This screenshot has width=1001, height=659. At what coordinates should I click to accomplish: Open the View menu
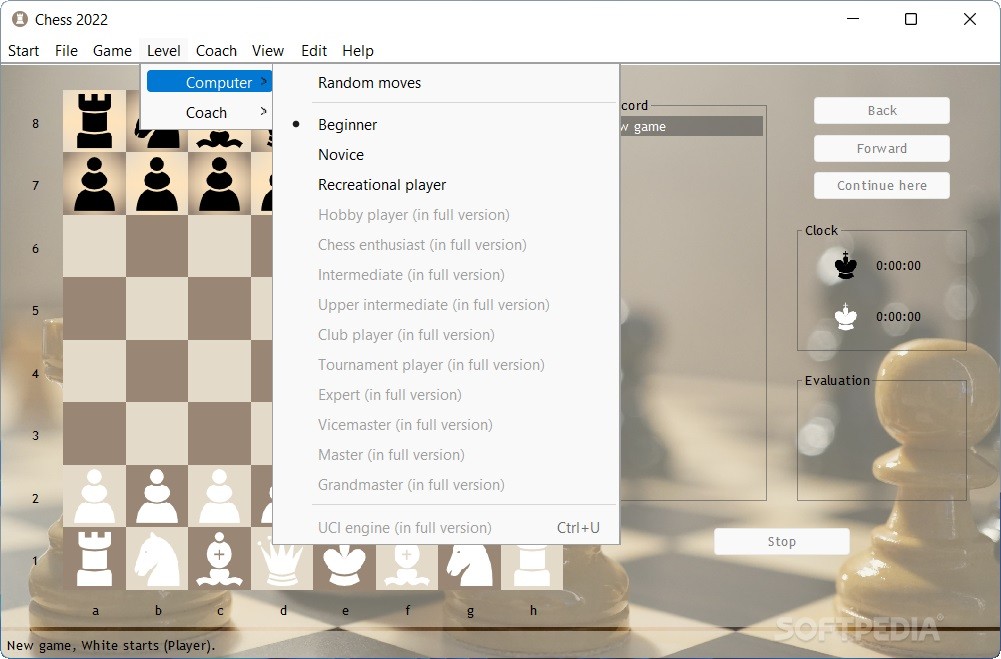[267, 50]
